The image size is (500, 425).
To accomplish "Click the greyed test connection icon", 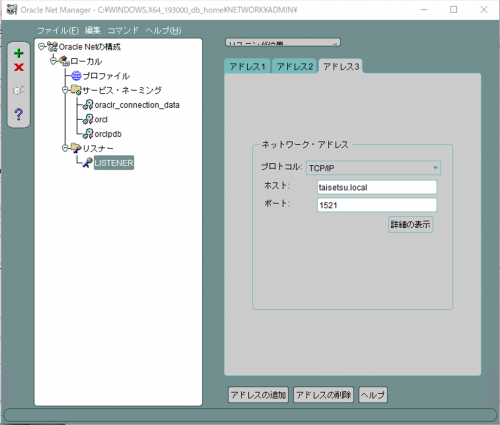I will [19, 90].
